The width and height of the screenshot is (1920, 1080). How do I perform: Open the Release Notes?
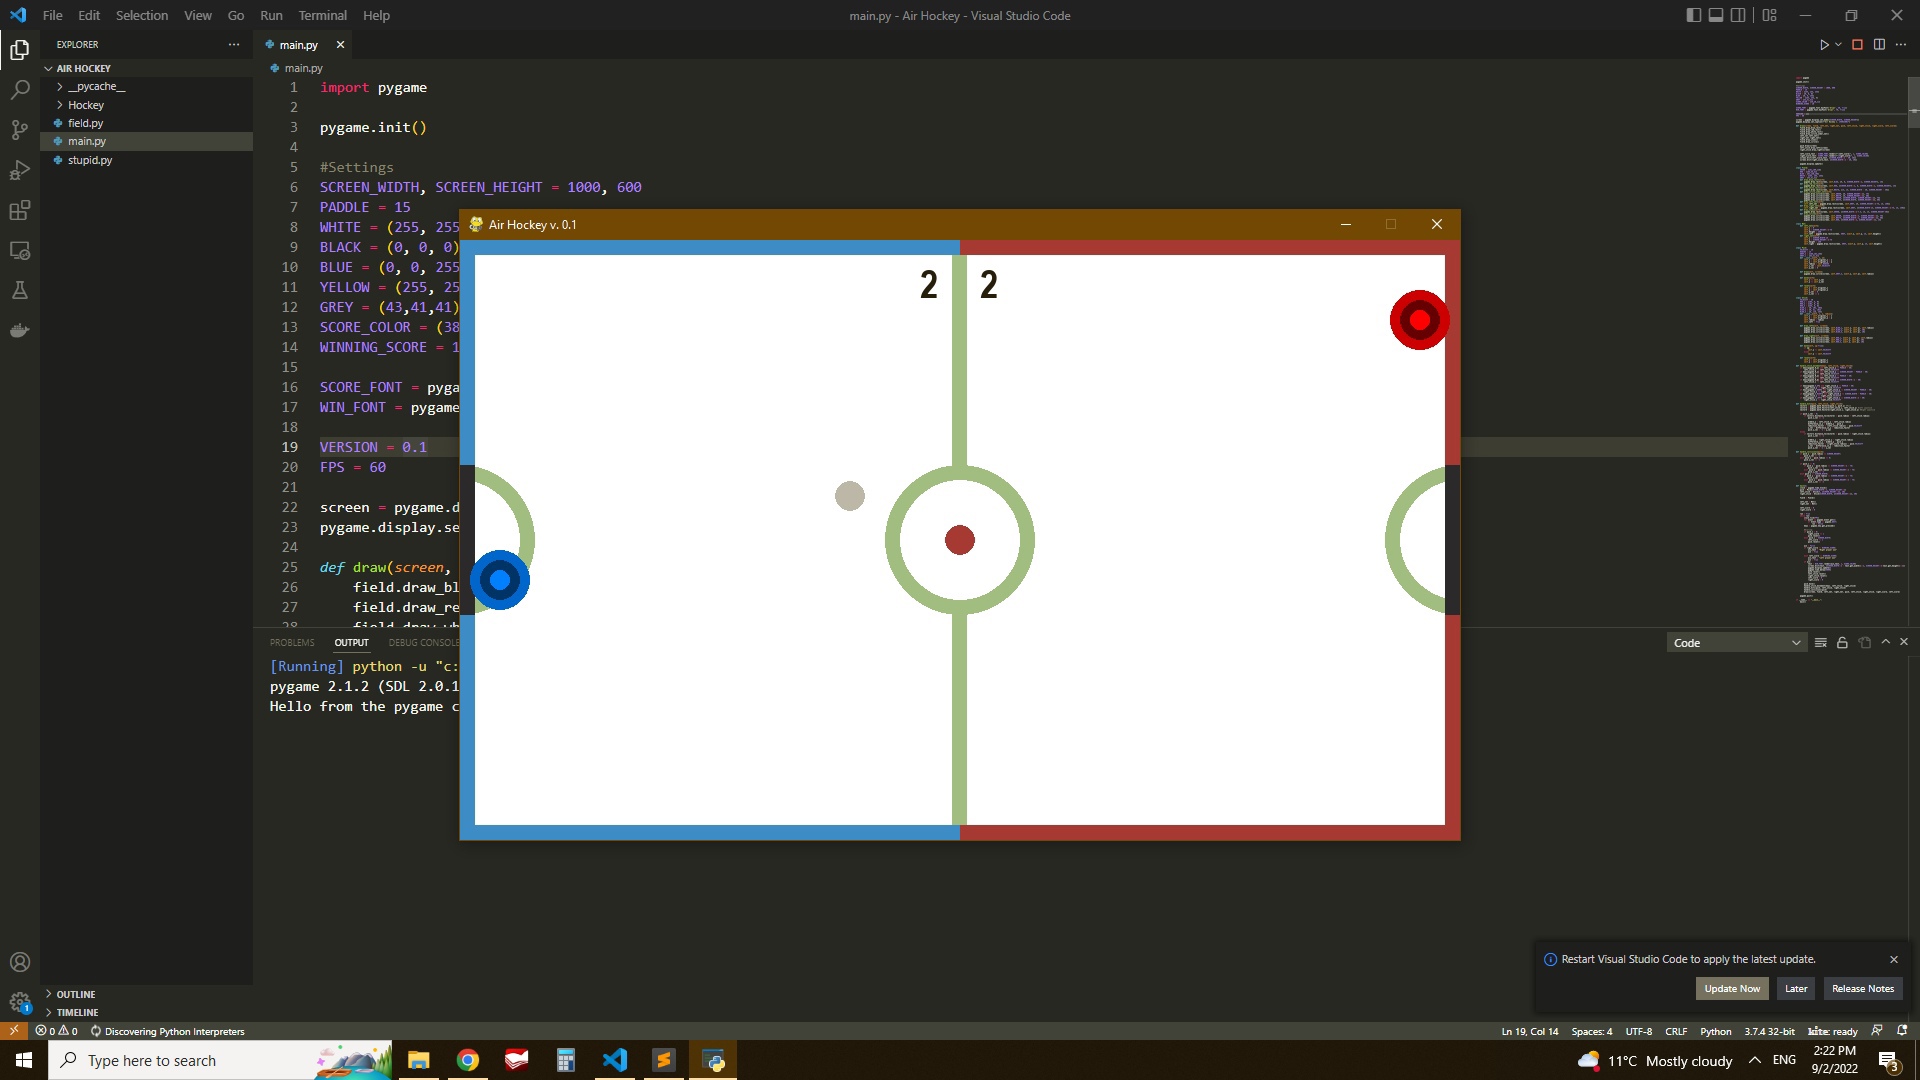[x=1862, y=988]
